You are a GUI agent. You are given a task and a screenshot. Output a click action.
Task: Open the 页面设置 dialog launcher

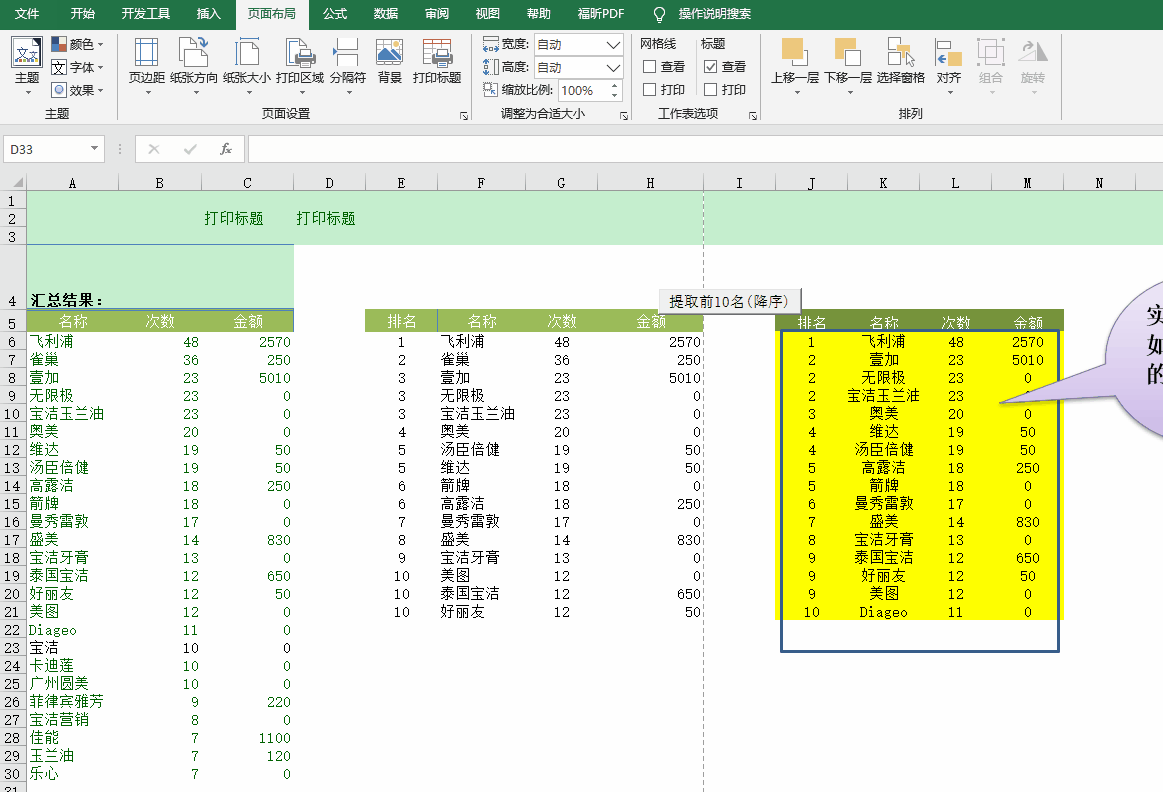pos(464,116)
